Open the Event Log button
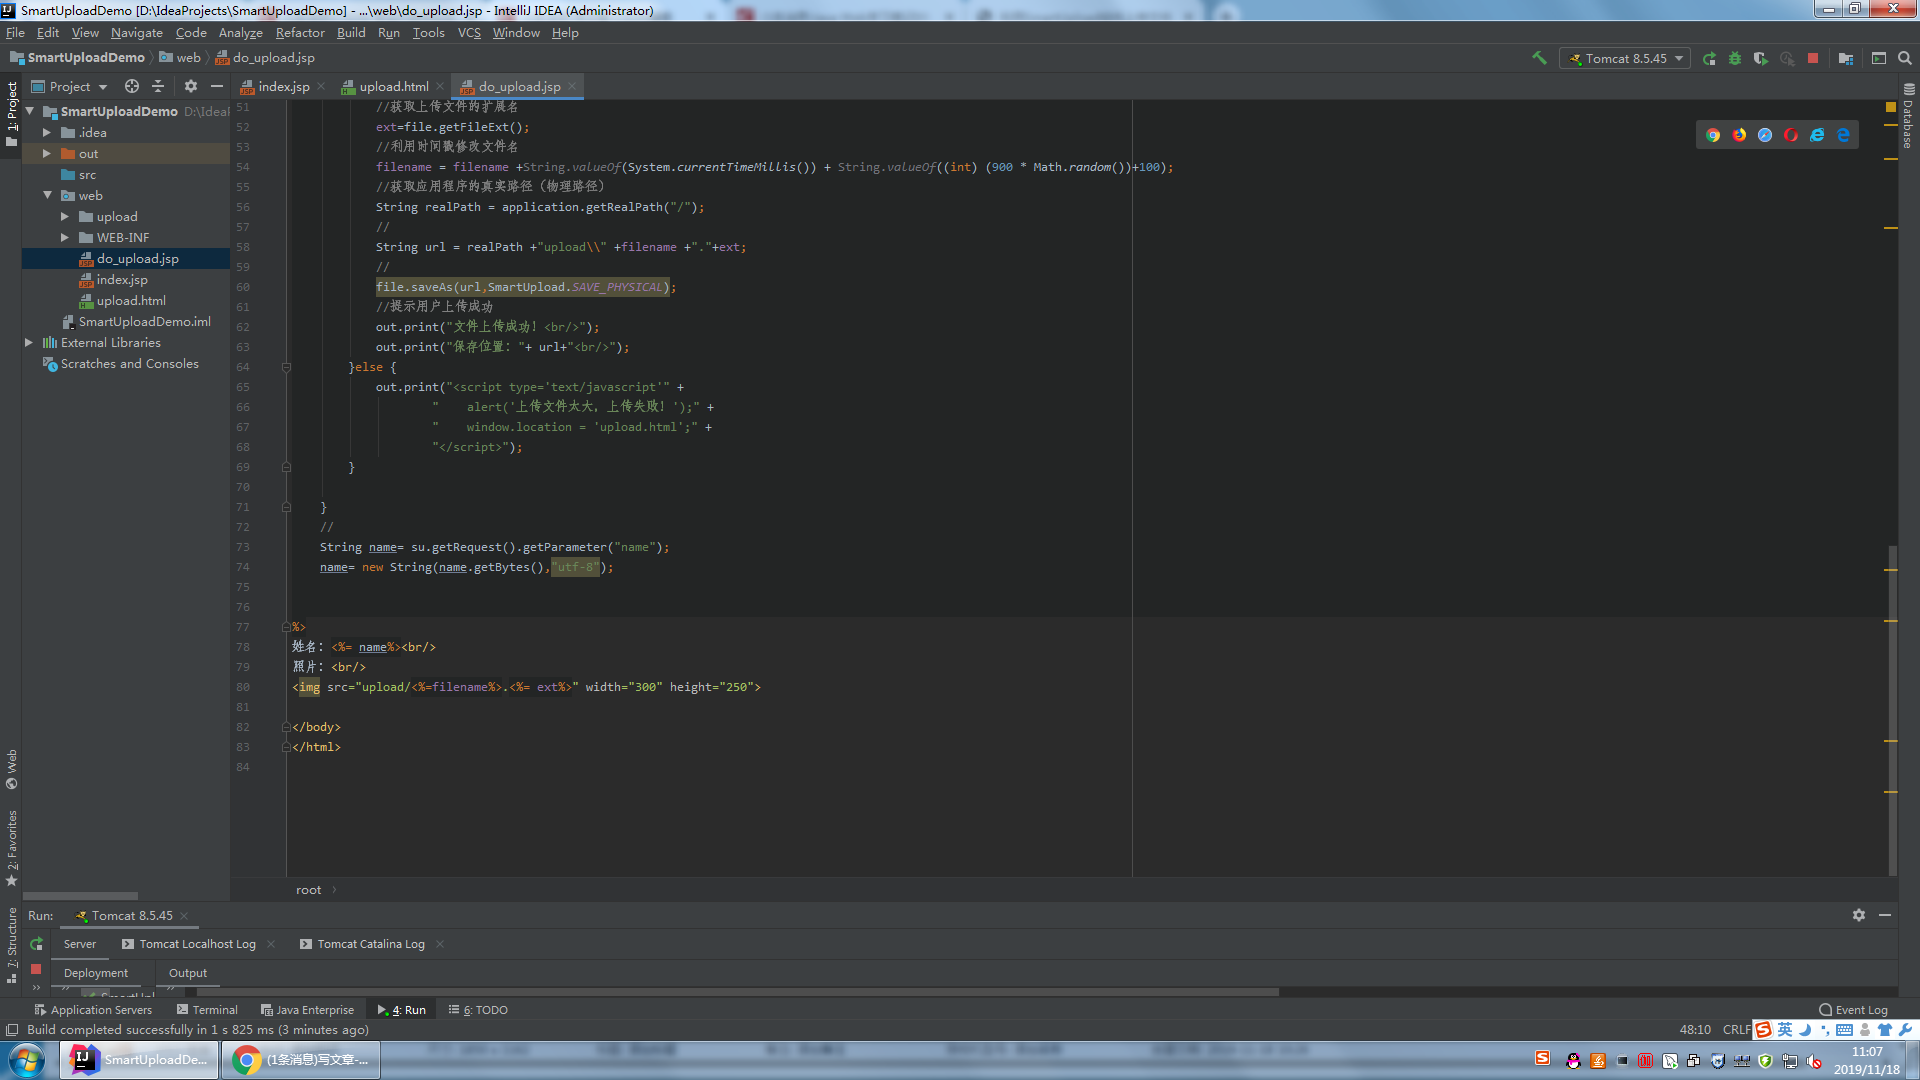1920x1080 pixels. tap(1853, 1010)
